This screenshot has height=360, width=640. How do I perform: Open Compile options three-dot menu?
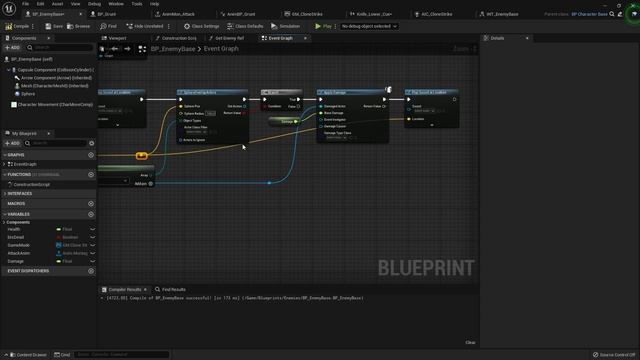33,26
